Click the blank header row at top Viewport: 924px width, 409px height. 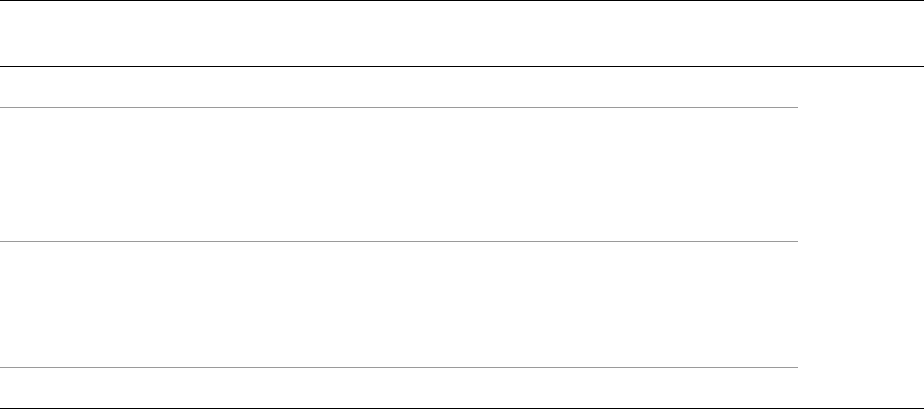pyautogui.click(x=462, y=33)
